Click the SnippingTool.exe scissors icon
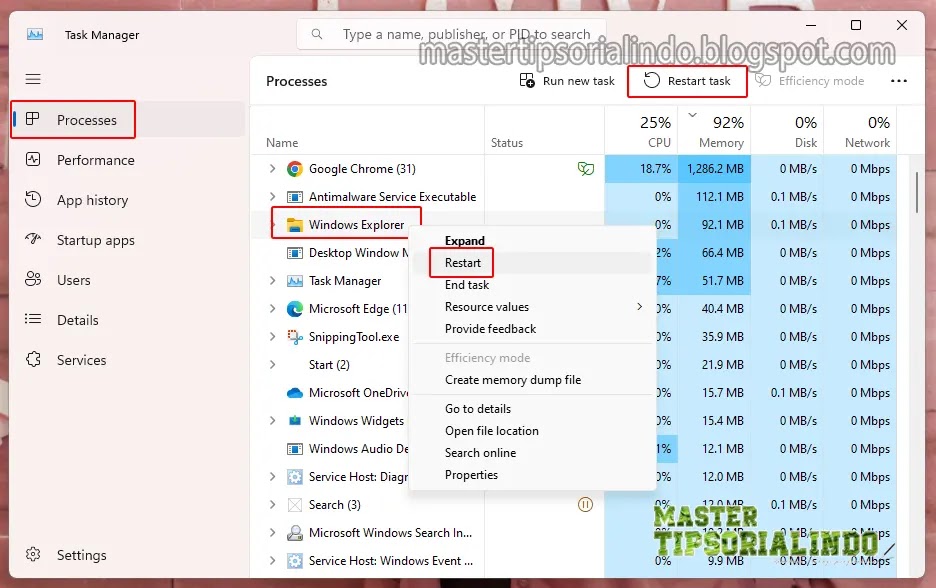 click(294, 337)
